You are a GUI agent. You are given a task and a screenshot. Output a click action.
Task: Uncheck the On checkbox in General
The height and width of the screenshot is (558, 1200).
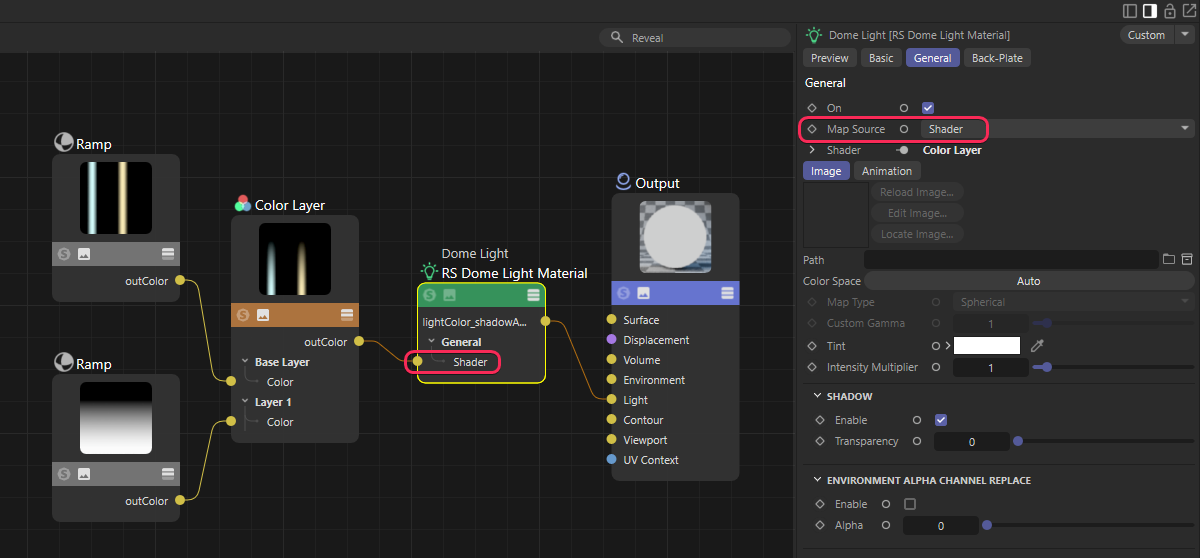coord(928,108)
